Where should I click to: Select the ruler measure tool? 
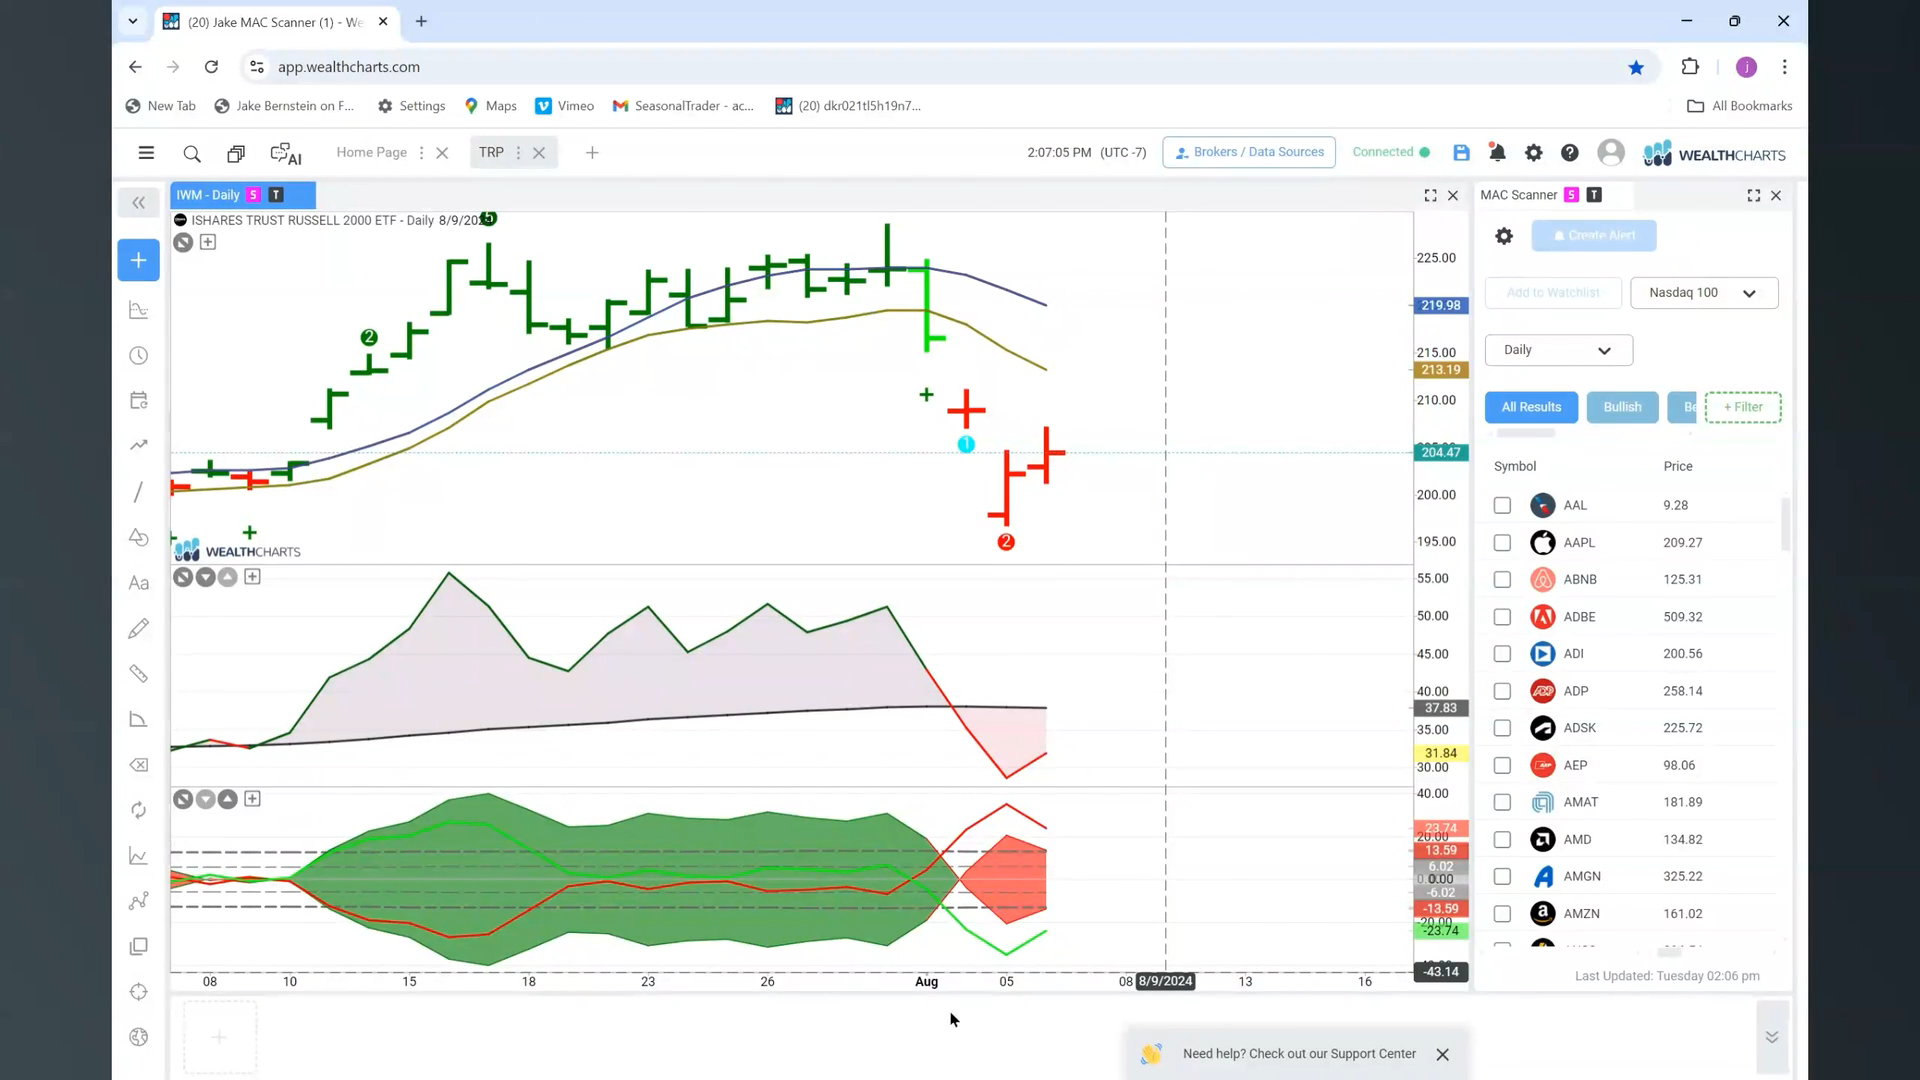click(x=139, y=674)
